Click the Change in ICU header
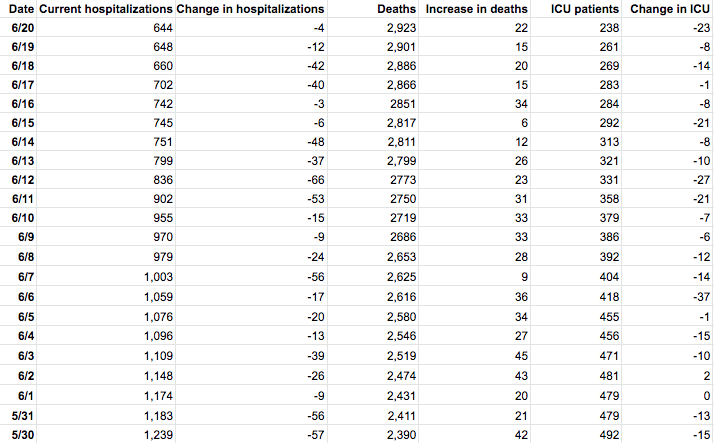 tap(669, 9)
